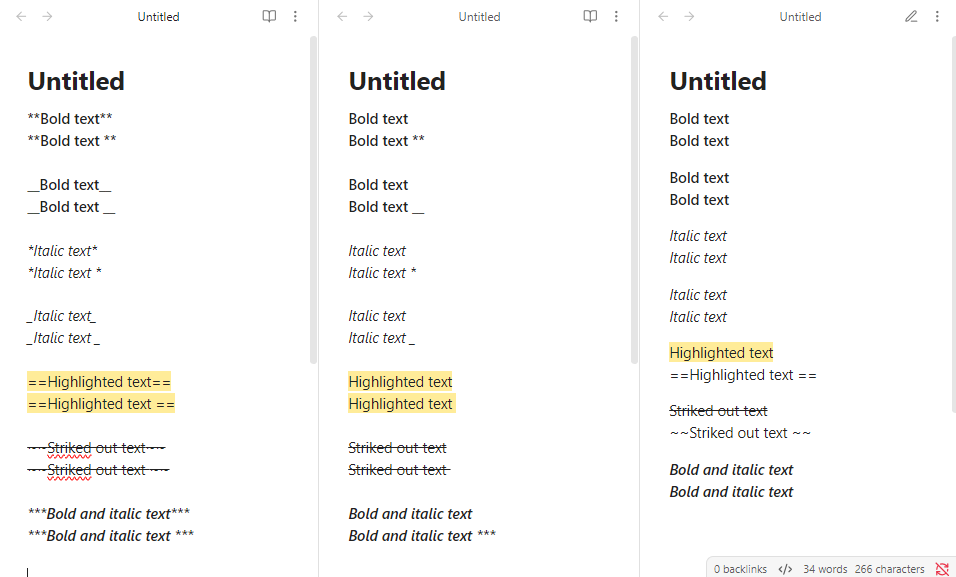
Task: Open middle pane's three-dot menu
Action: [616, 16]
